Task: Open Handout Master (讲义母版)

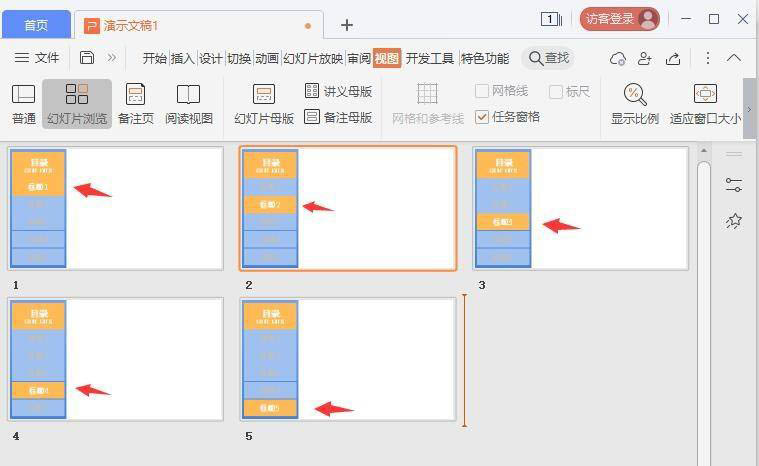Action: point(338,91)
